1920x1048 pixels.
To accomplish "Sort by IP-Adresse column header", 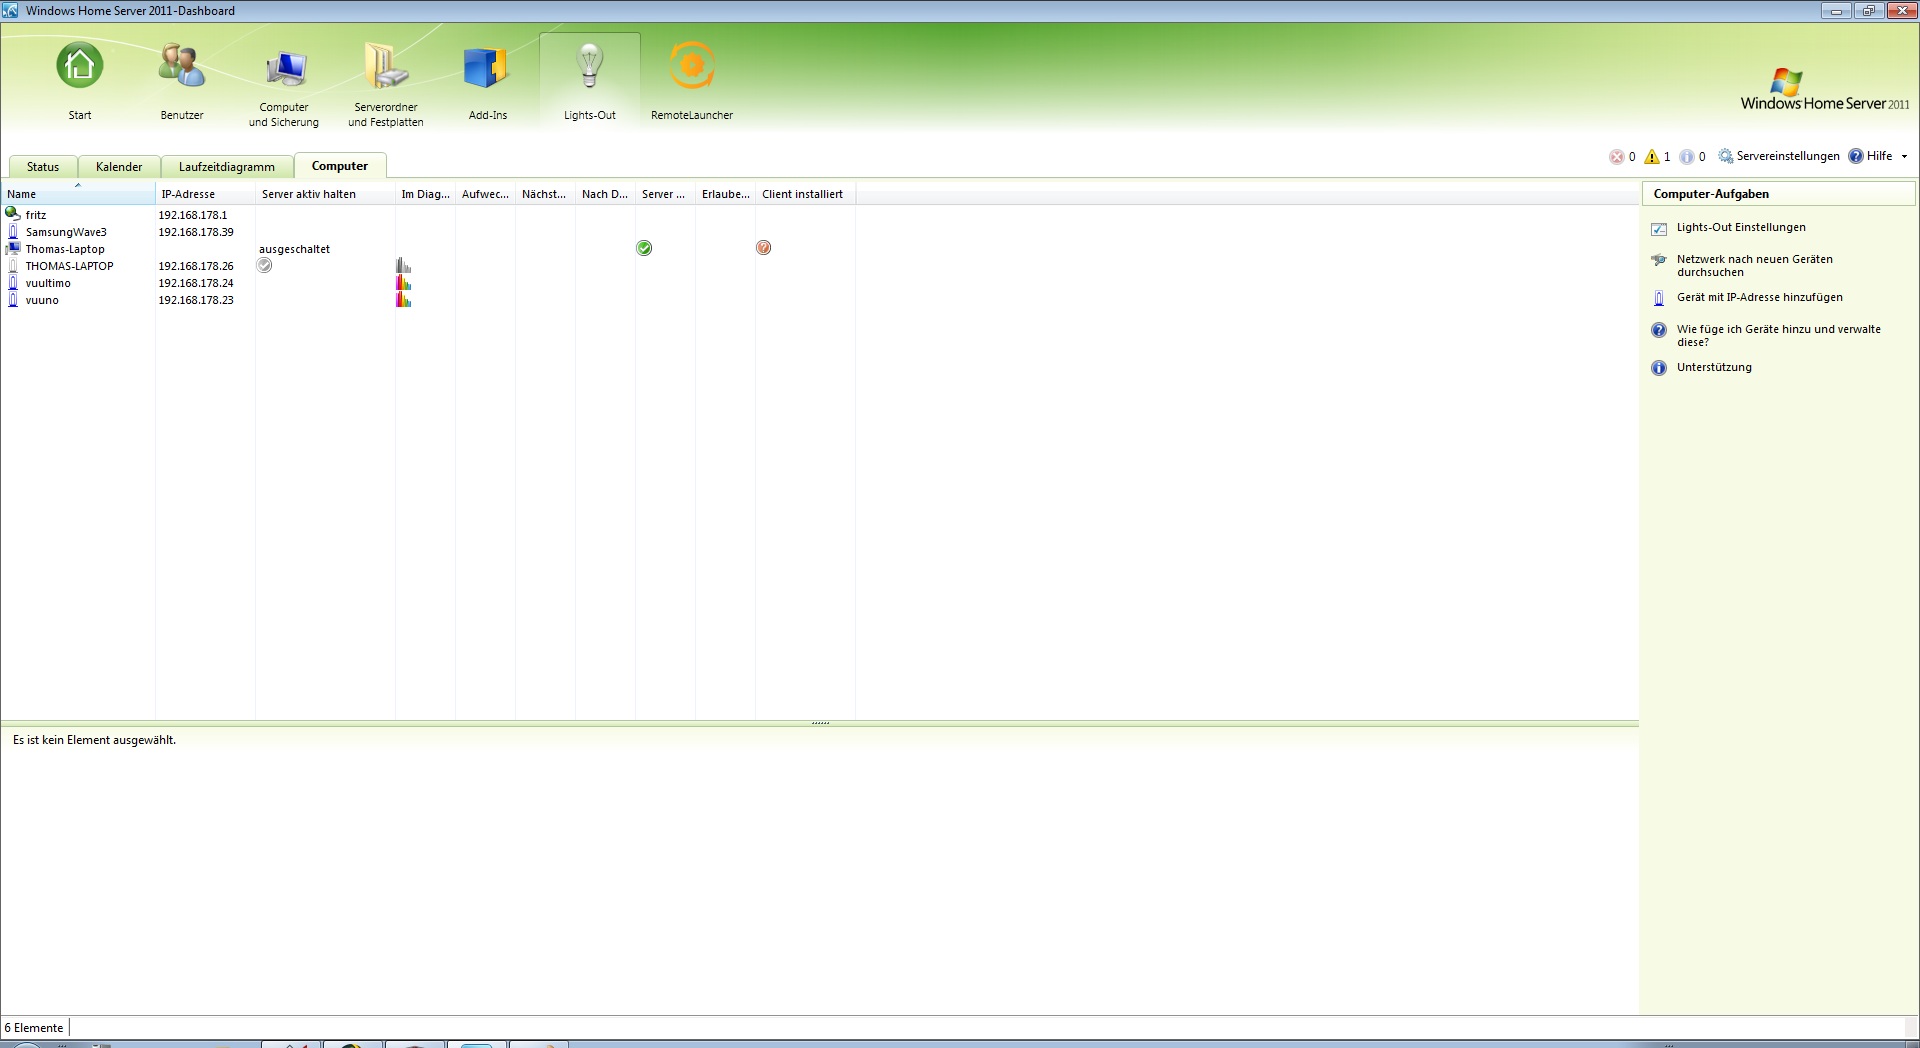I will (188, 194).
